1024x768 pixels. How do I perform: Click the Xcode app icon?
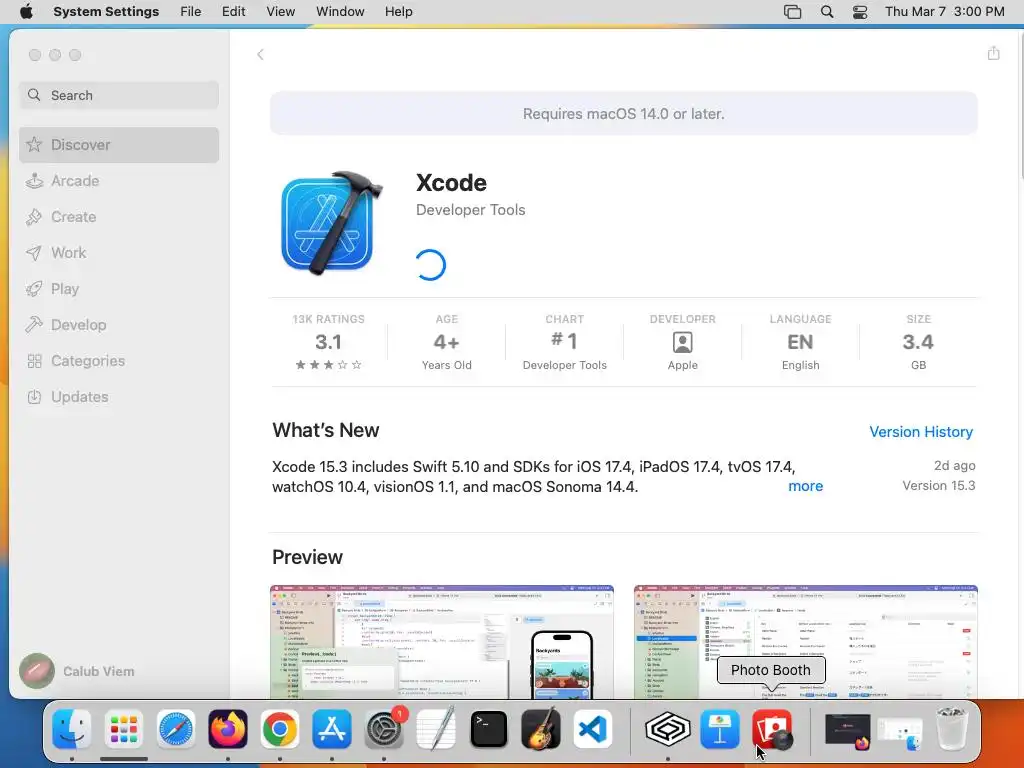[x=331, y=223]
